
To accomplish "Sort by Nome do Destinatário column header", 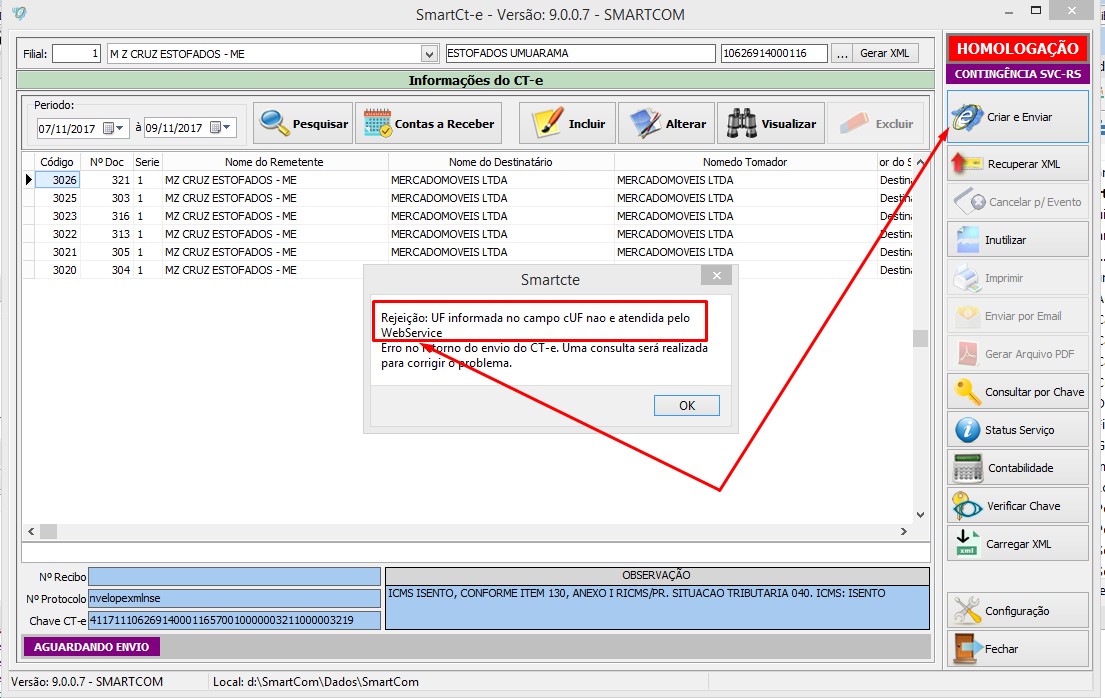I will tap(501, 161).
